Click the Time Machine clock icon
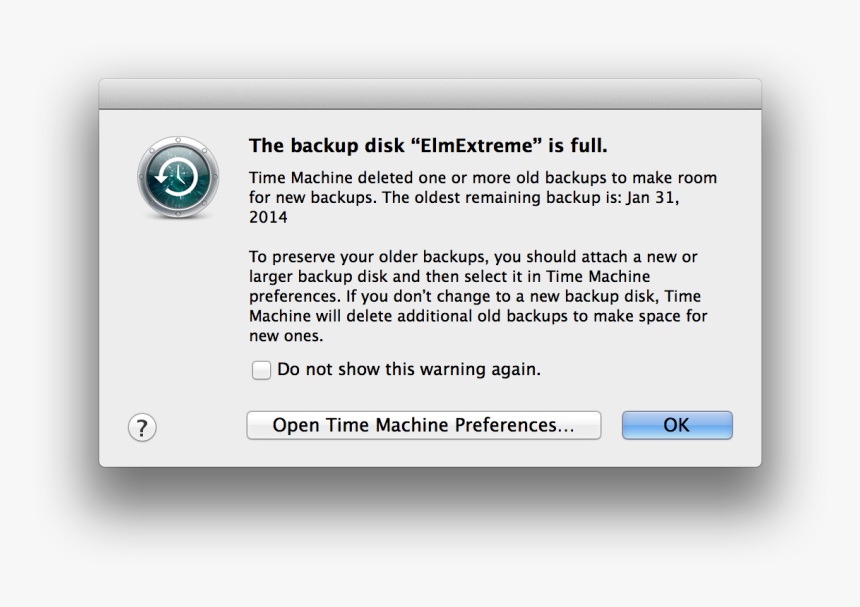The height and width of the screenshot is (607, 860). pyautogui.click(x=178, y=178)
